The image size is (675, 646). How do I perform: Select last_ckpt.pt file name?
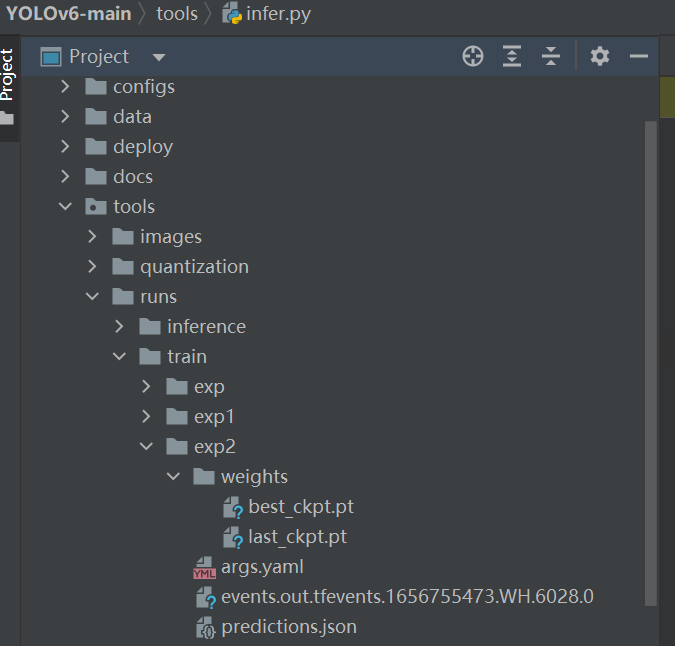[297, 537]
